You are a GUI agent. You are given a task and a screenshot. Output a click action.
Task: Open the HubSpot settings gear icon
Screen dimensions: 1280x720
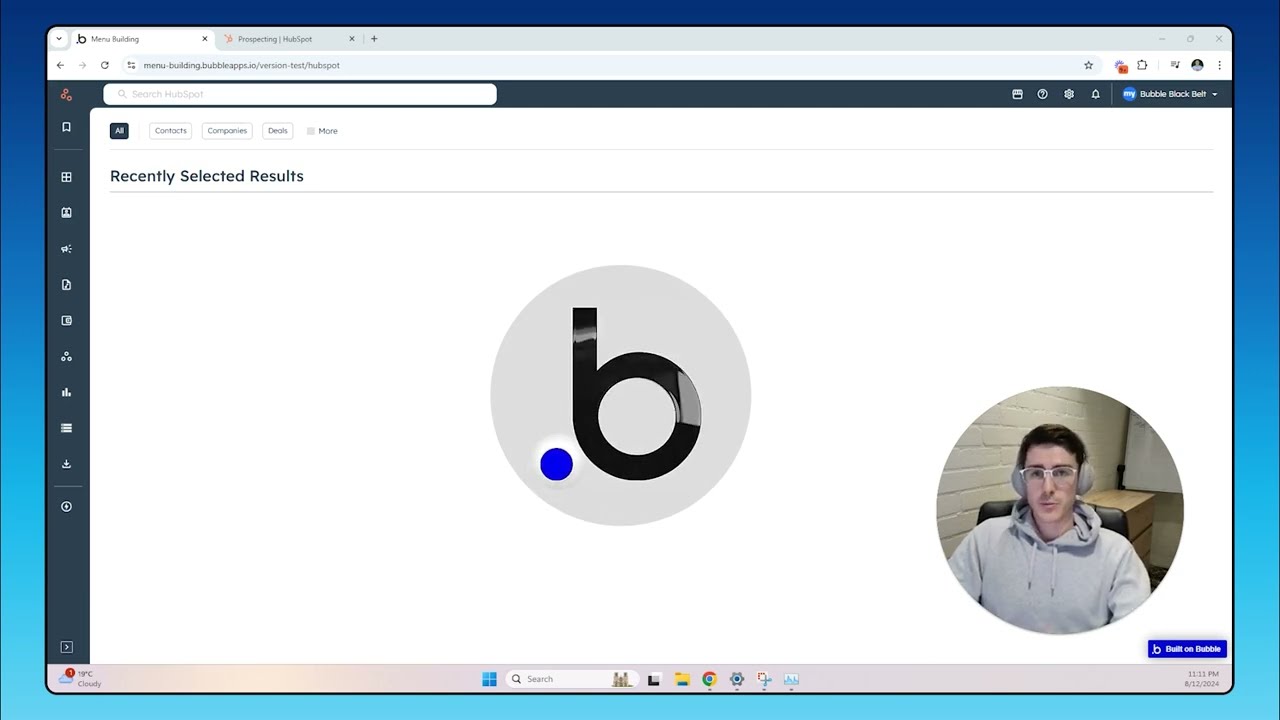click(1069, 94)
